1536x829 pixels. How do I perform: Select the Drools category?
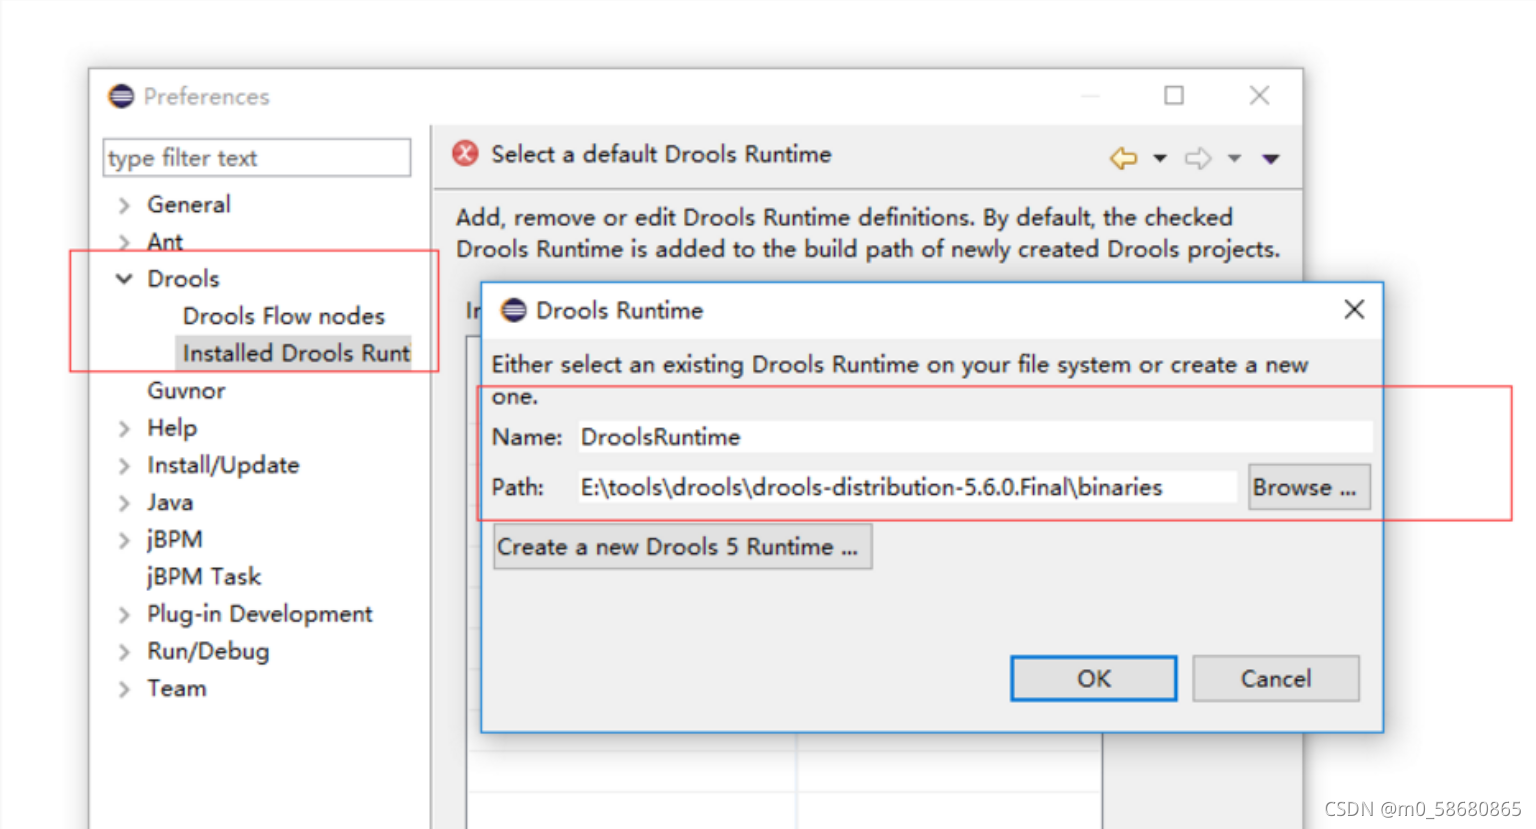(x=183, y=279)
